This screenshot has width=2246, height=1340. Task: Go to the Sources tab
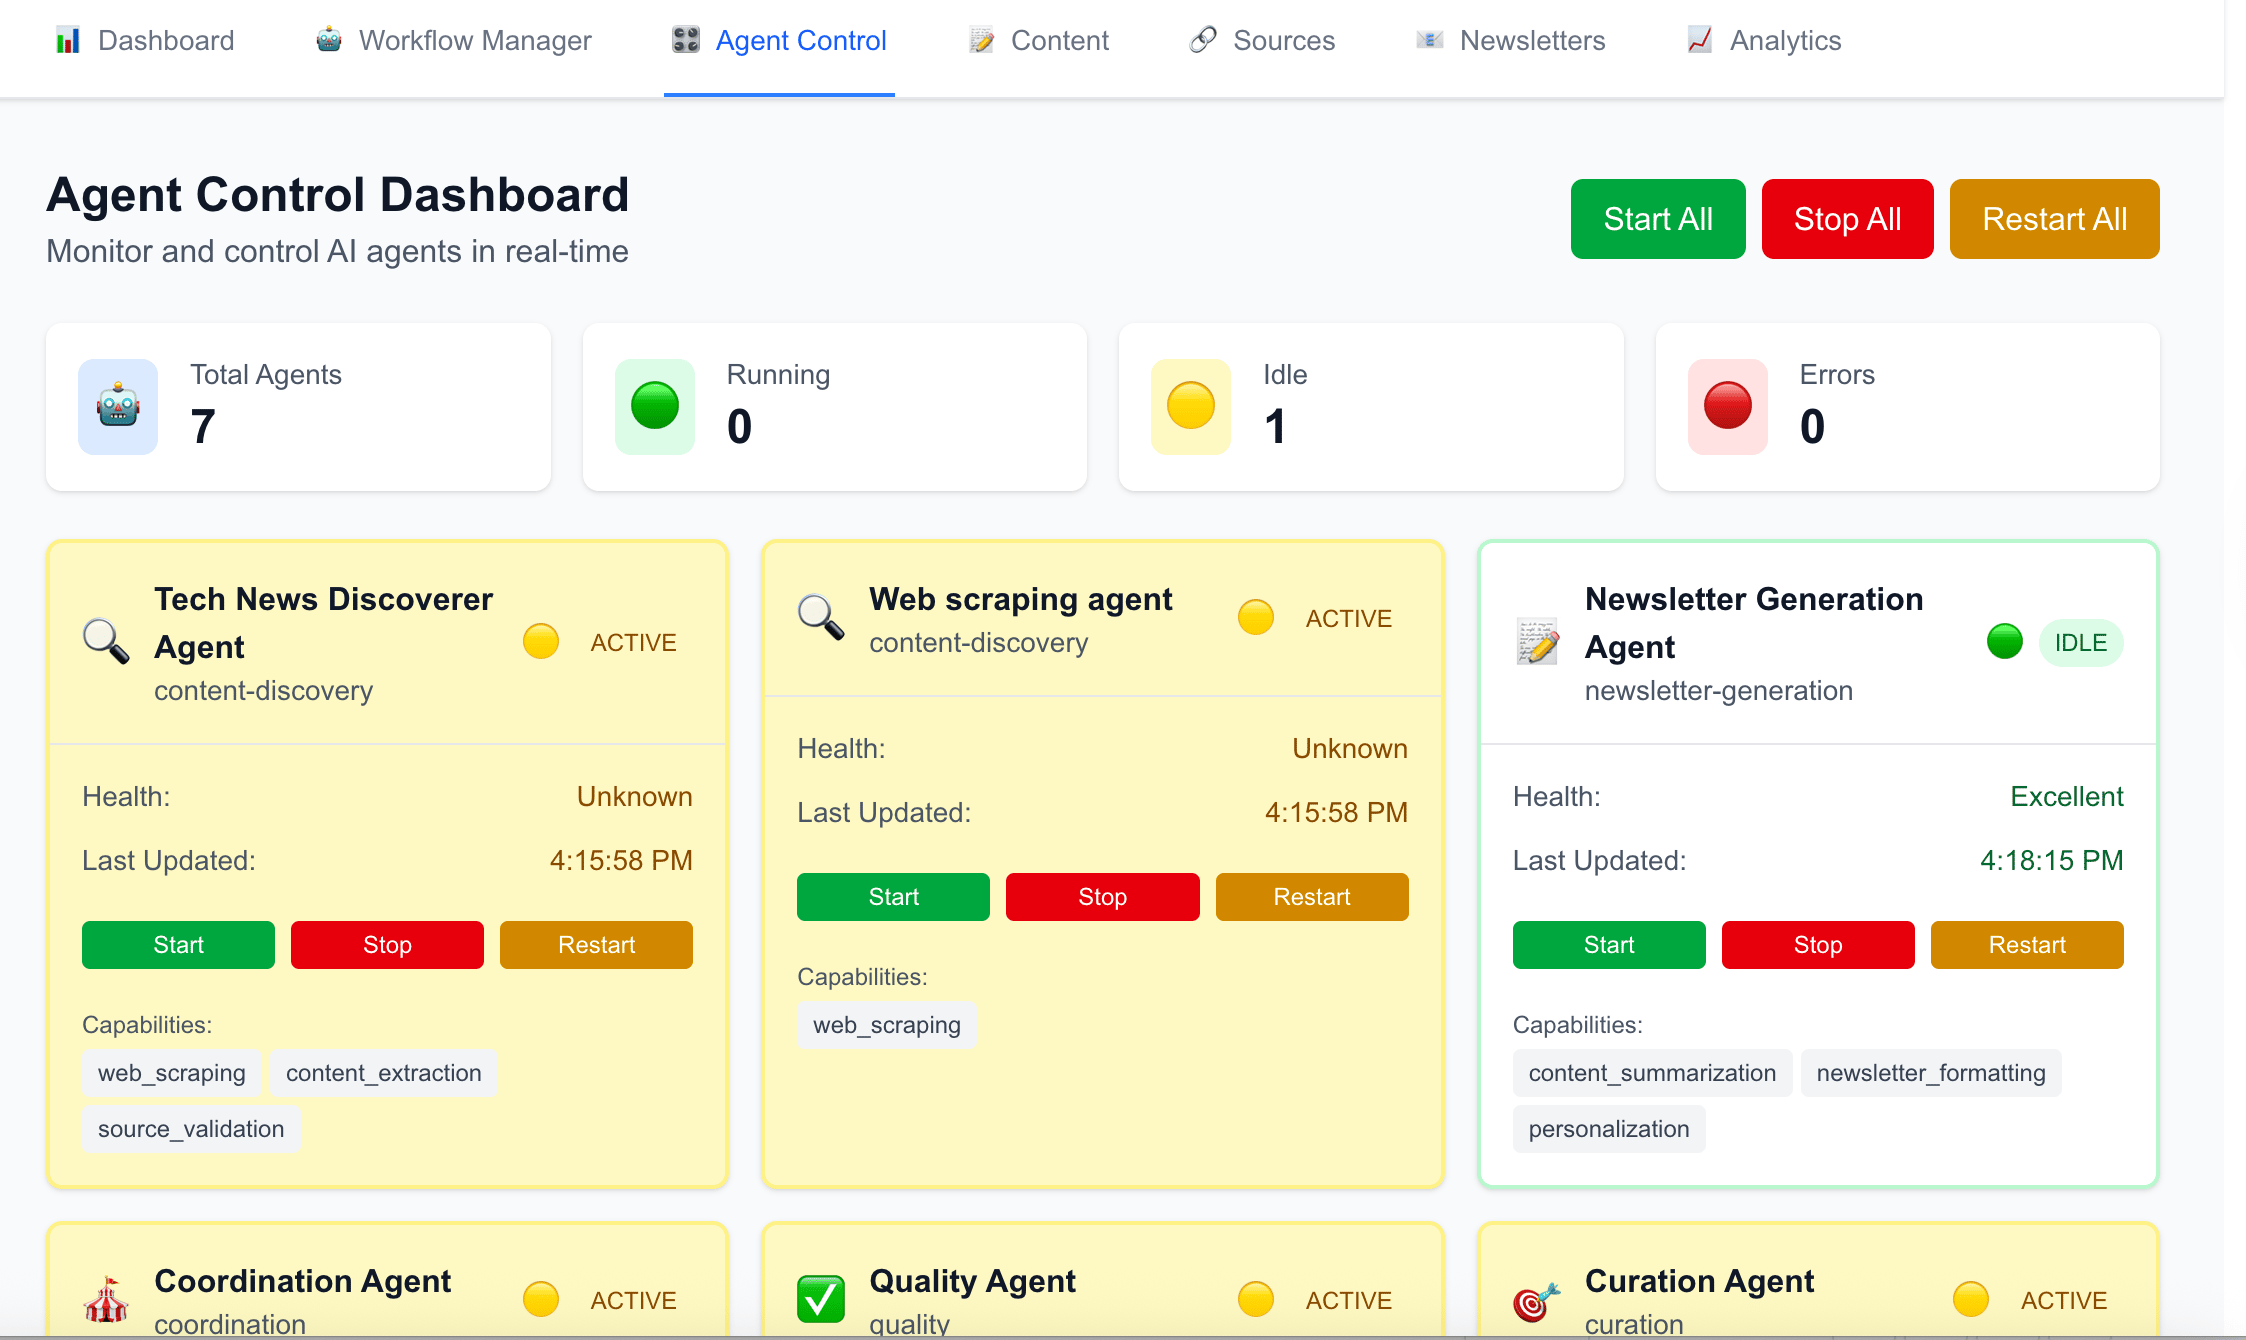[x=1262, y=41]
